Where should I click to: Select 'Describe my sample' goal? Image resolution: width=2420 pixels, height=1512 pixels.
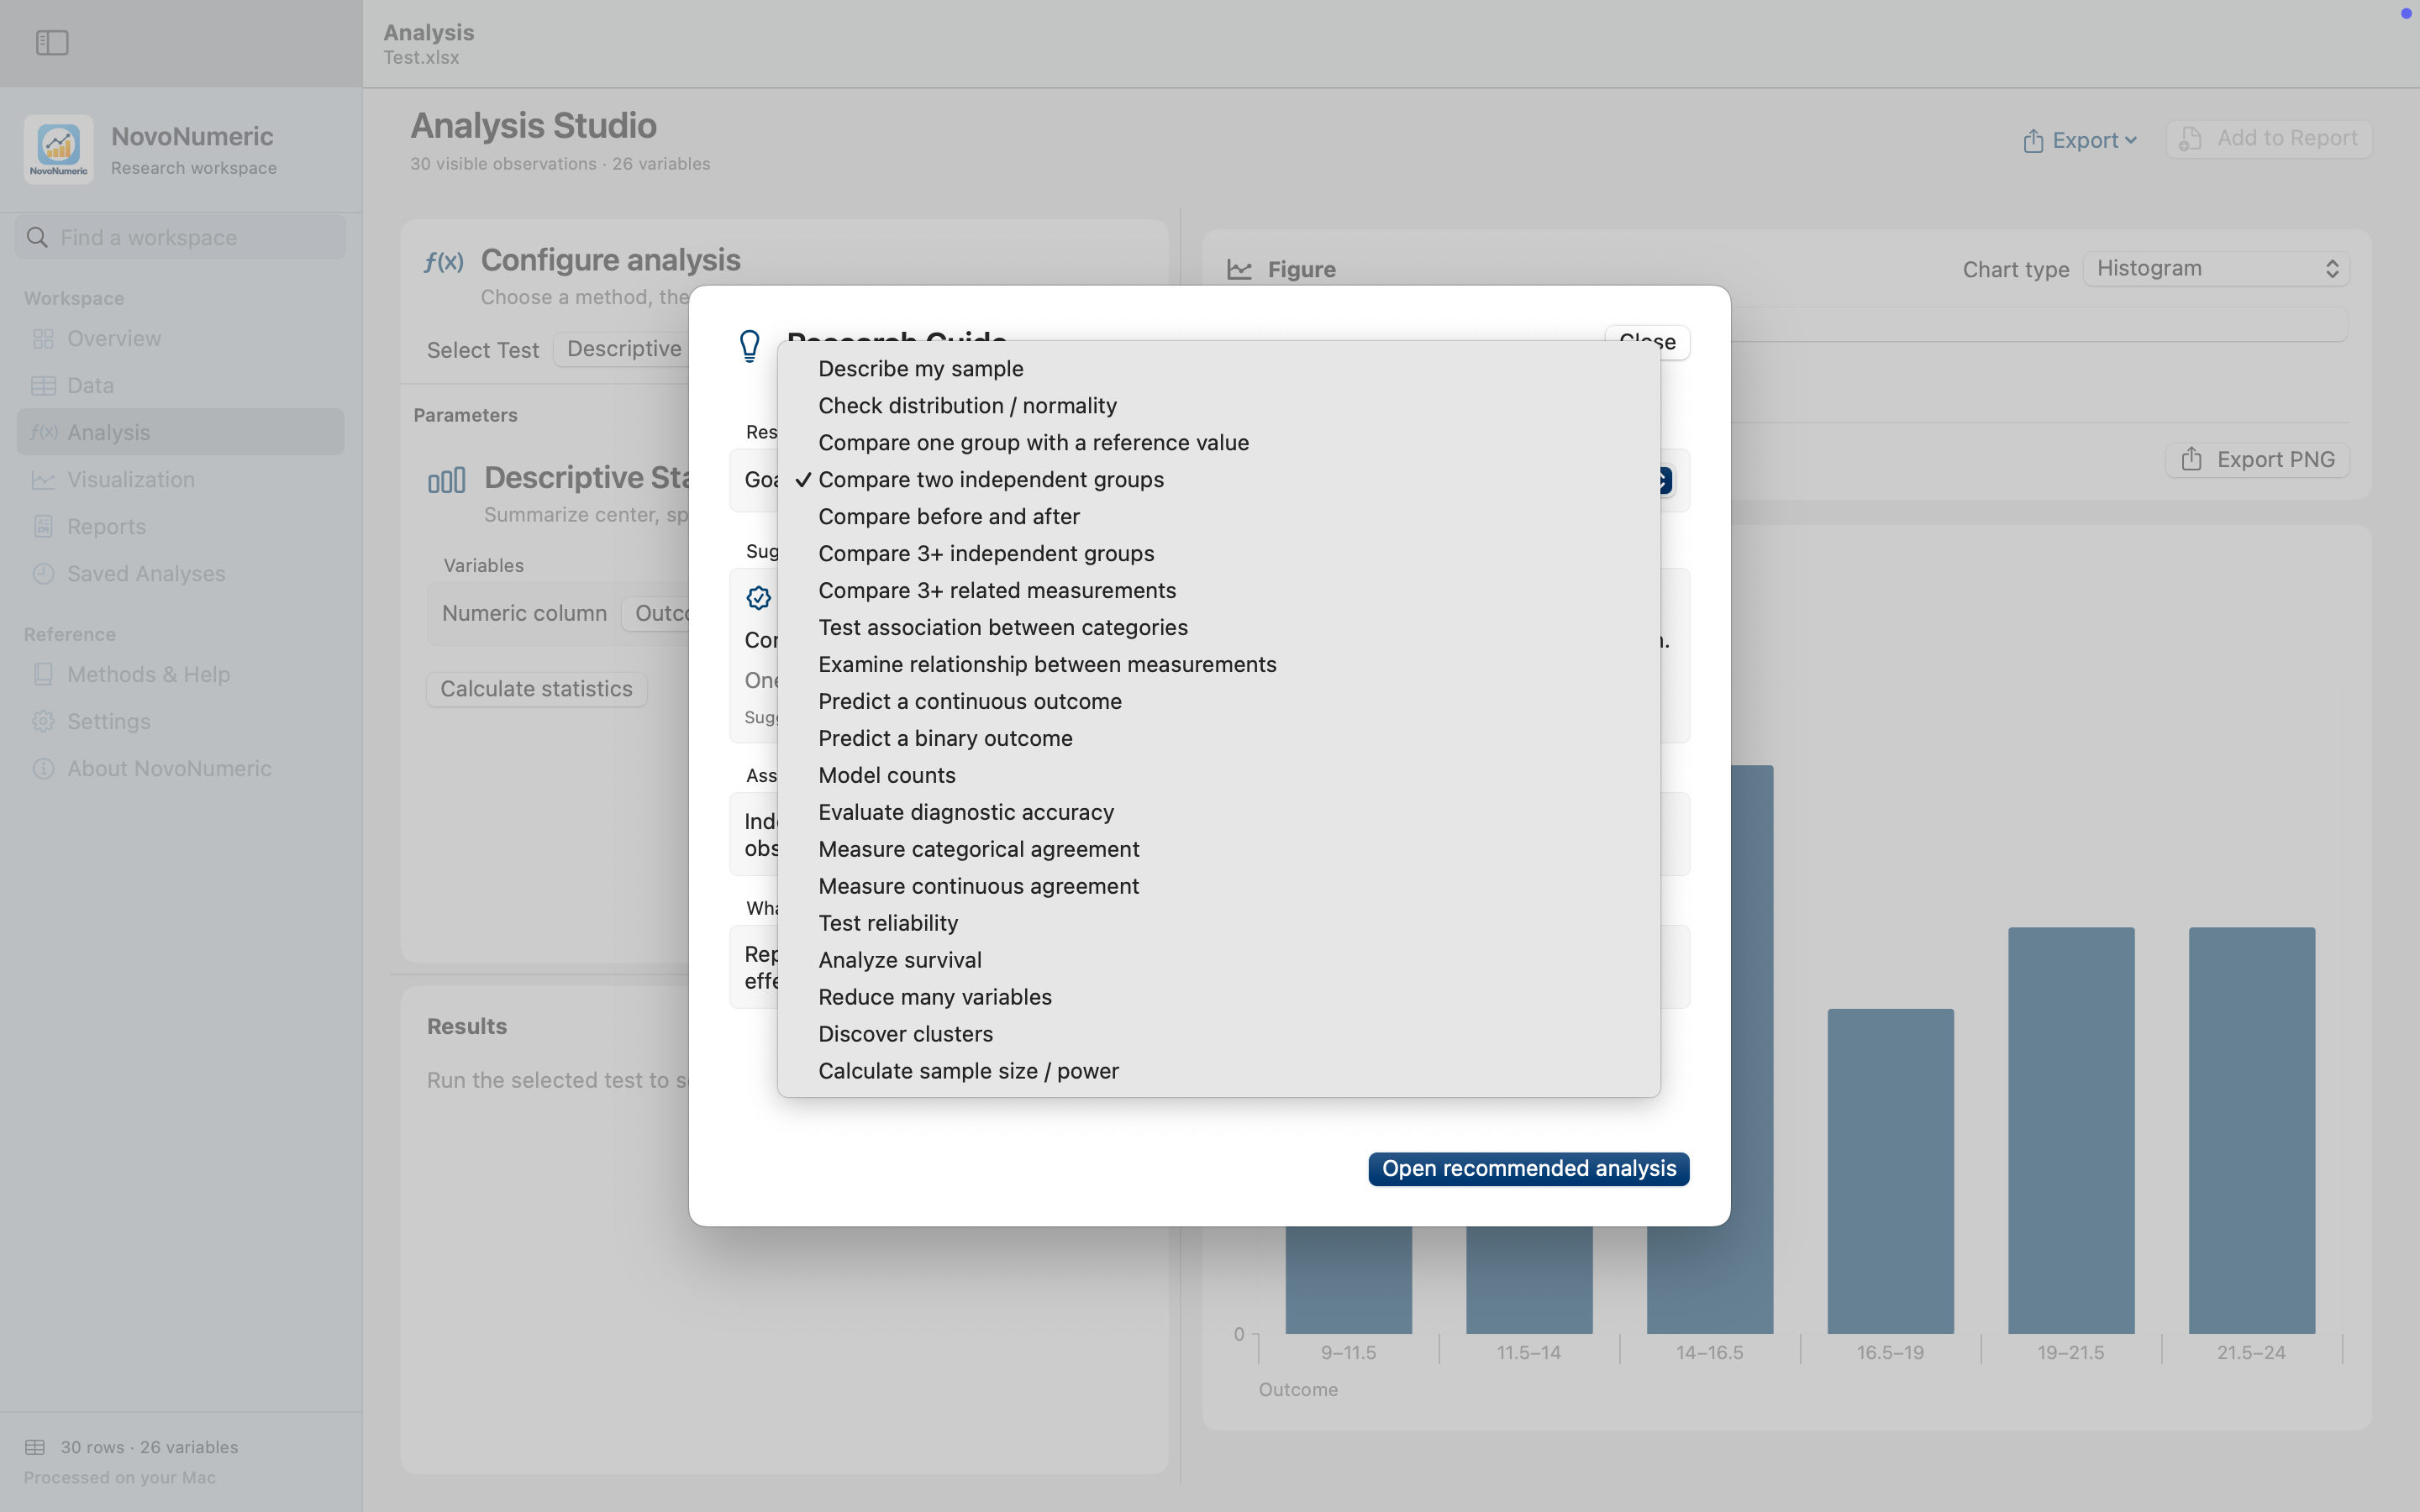click(x=1218, y=368)
